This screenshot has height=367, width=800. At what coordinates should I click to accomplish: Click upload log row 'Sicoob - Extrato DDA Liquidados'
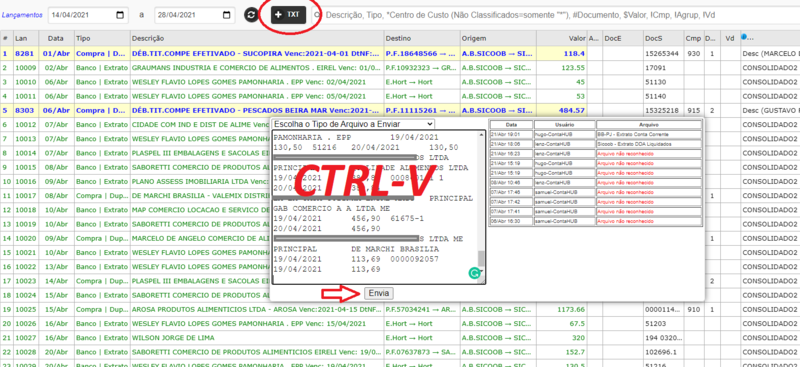pos(596,144)
